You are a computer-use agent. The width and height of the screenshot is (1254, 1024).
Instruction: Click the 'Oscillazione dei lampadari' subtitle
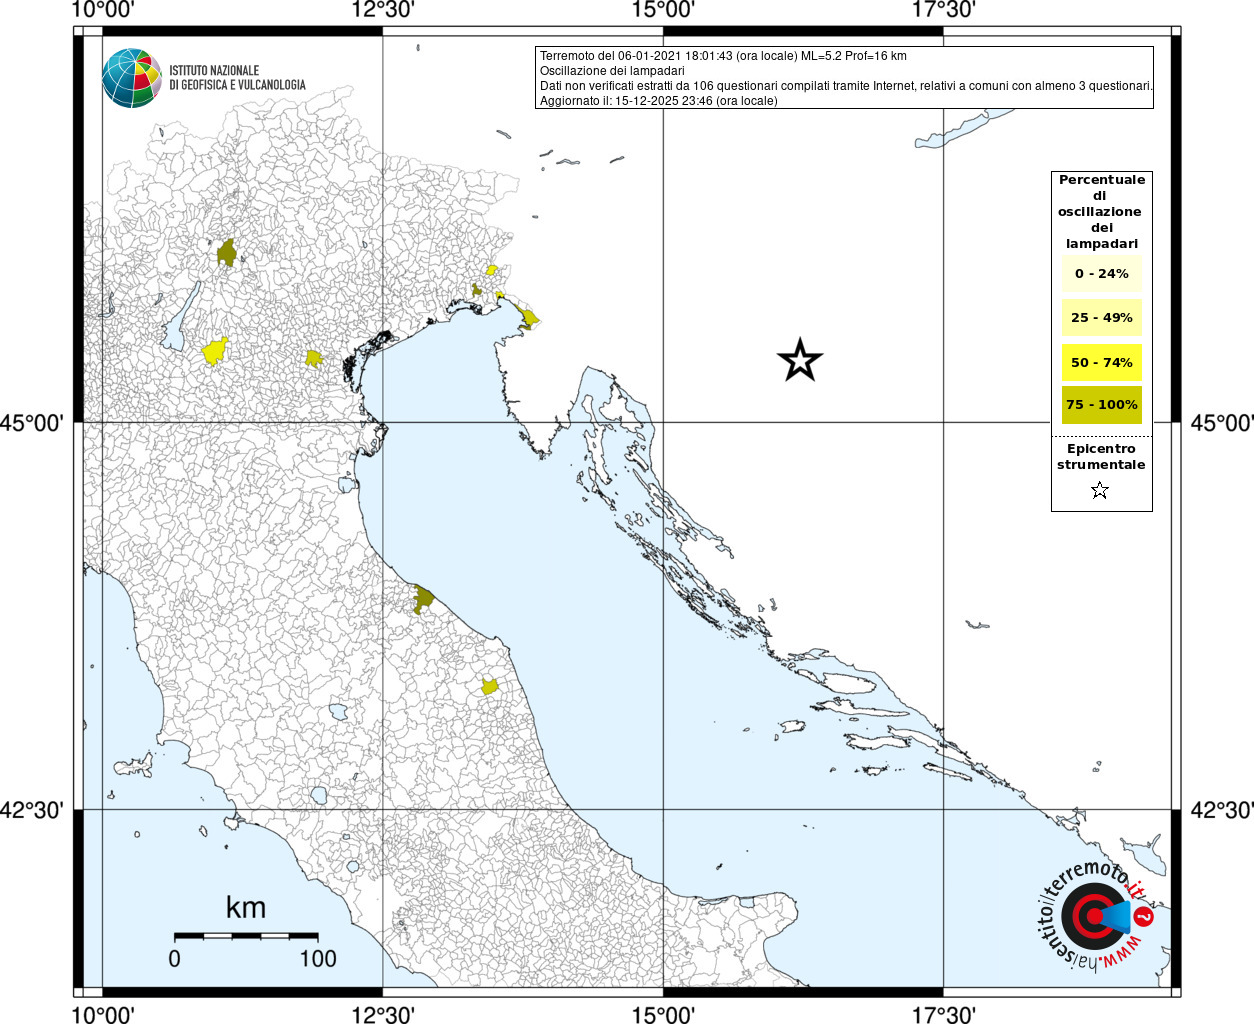pyautogui.click(x=612, y=71)
